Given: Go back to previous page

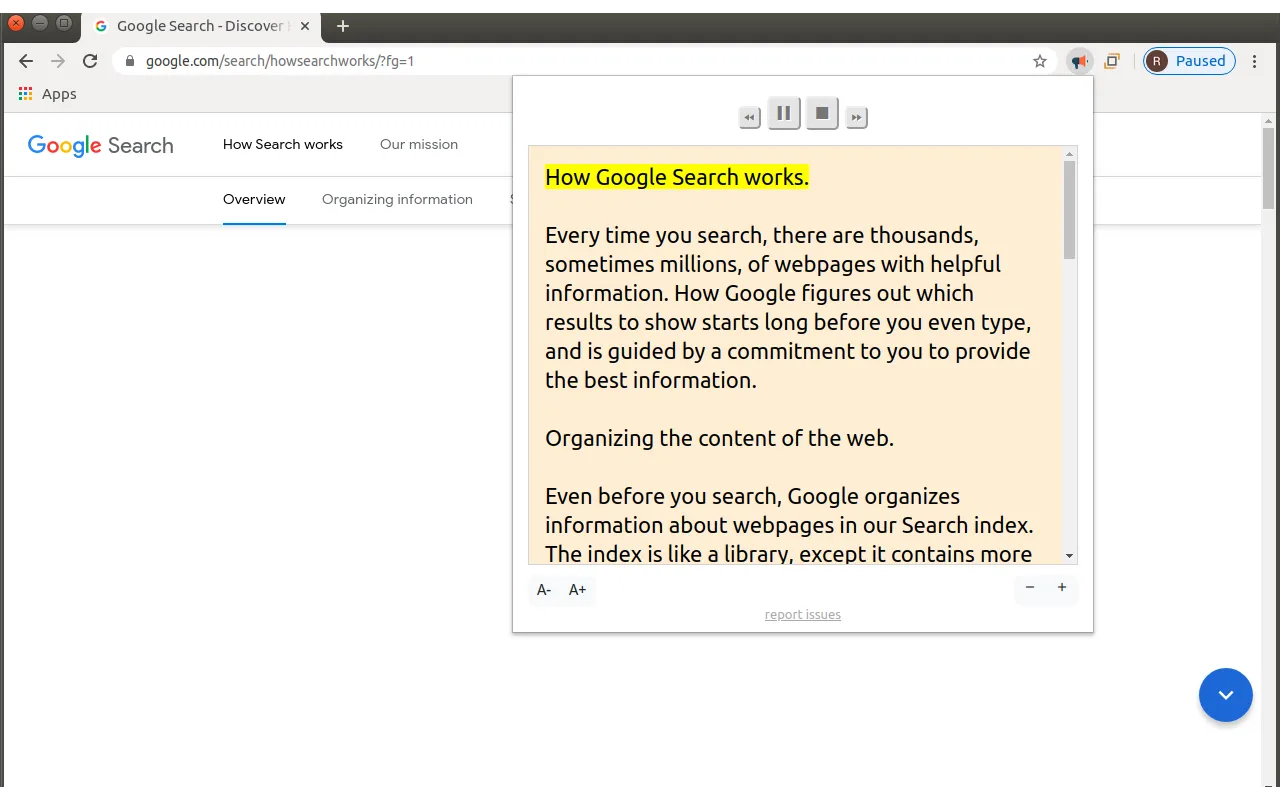Looking at the screenshot, I should (x=26, y=61).
